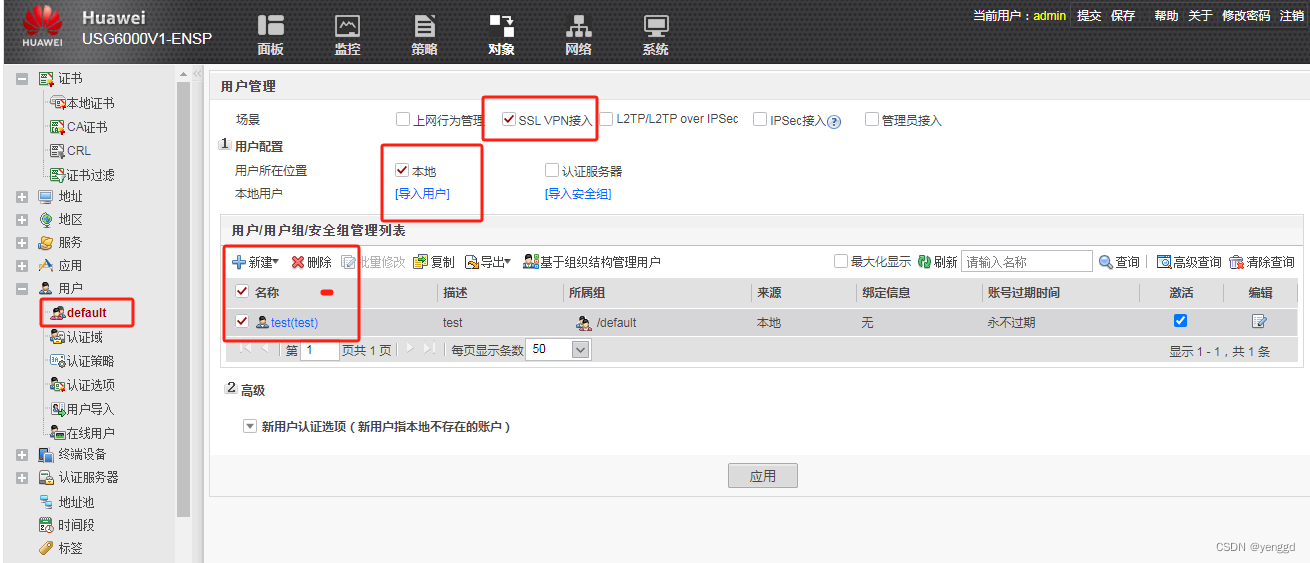Enable the IPSec接入 checkbox

(x=760, y=120)
